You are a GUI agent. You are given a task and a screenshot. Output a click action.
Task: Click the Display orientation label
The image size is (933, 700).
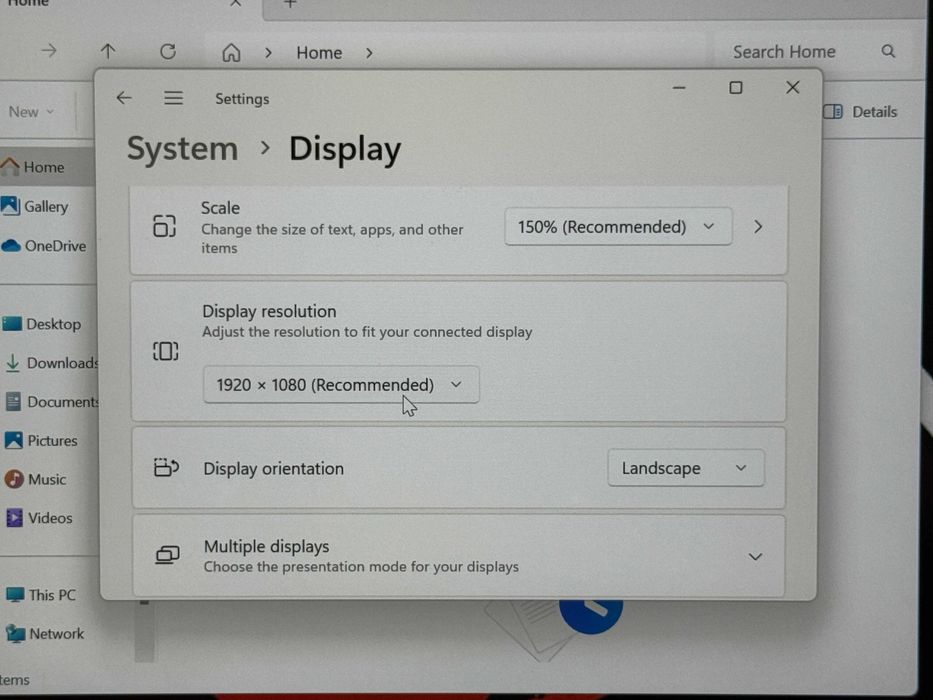click(274, 469)
